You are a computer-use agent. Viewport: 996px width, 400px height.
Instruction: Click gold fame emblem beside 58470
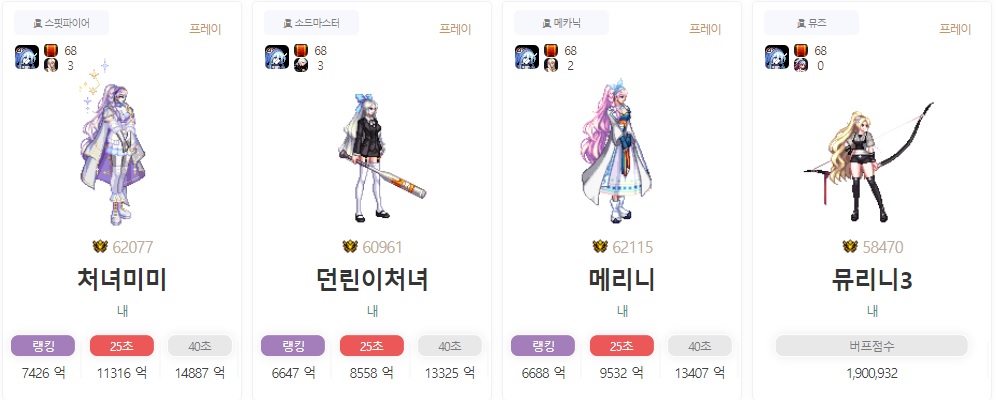[x=850, y=246]
